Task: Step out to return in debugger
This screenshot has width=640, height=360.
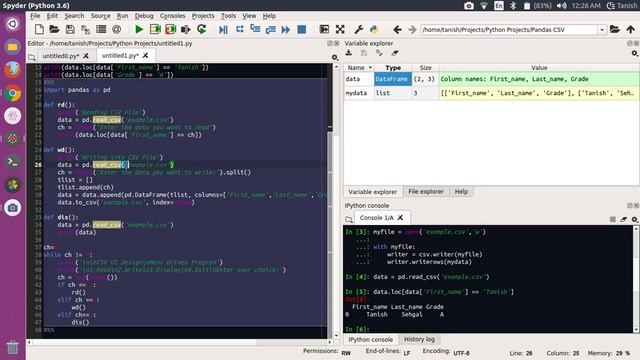Action: tap(270, 29)
